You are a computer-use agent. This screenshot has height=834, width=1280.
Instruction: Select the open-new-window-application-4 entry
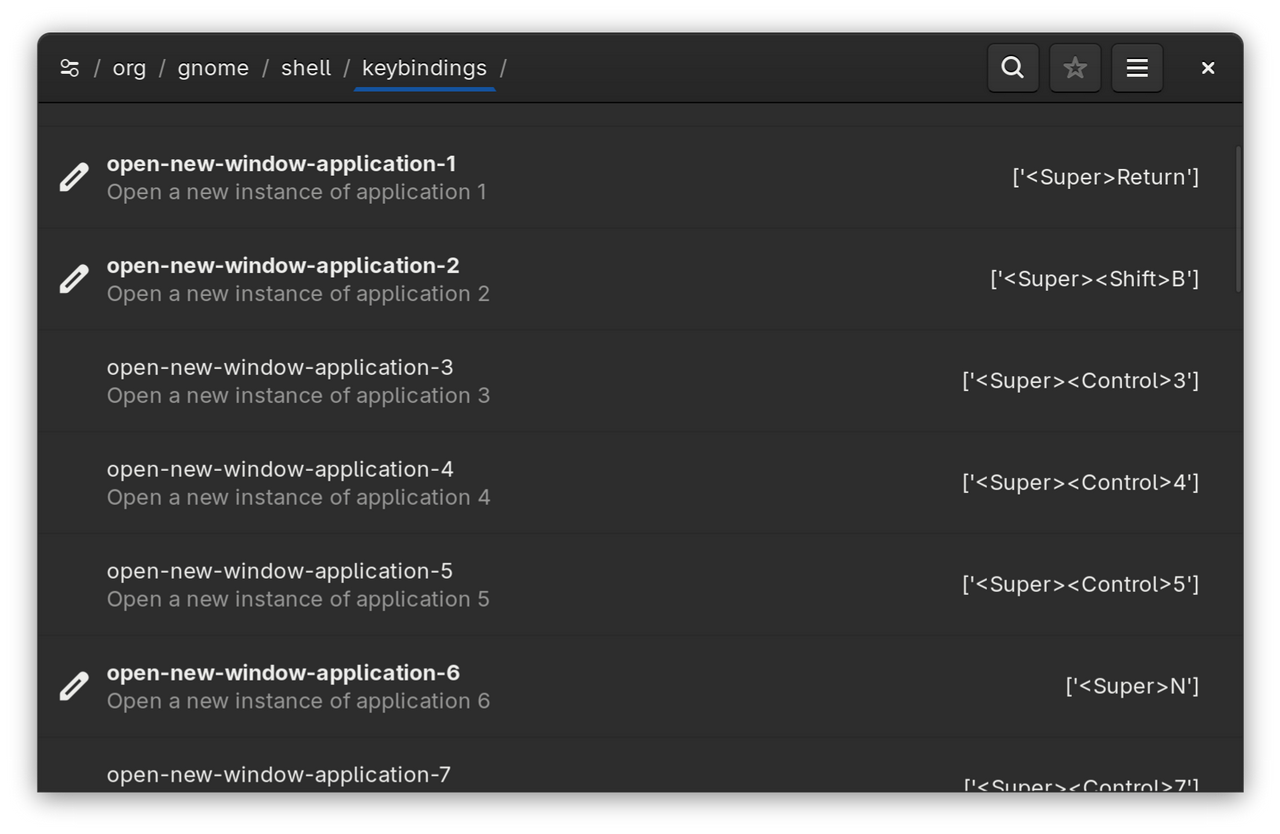click(x=280, y=470)
